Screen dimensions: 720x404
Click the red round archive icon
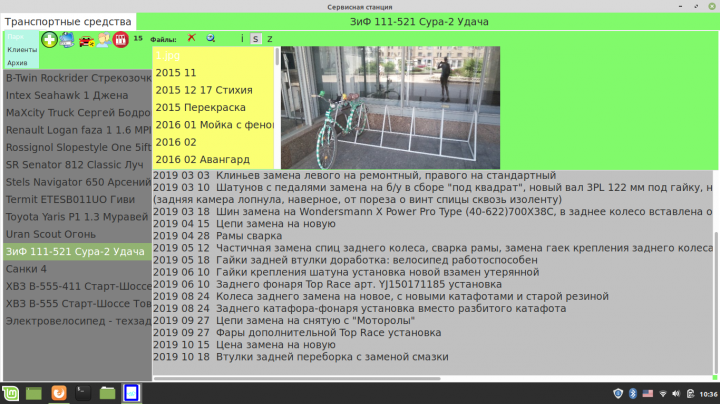point(121,40)
